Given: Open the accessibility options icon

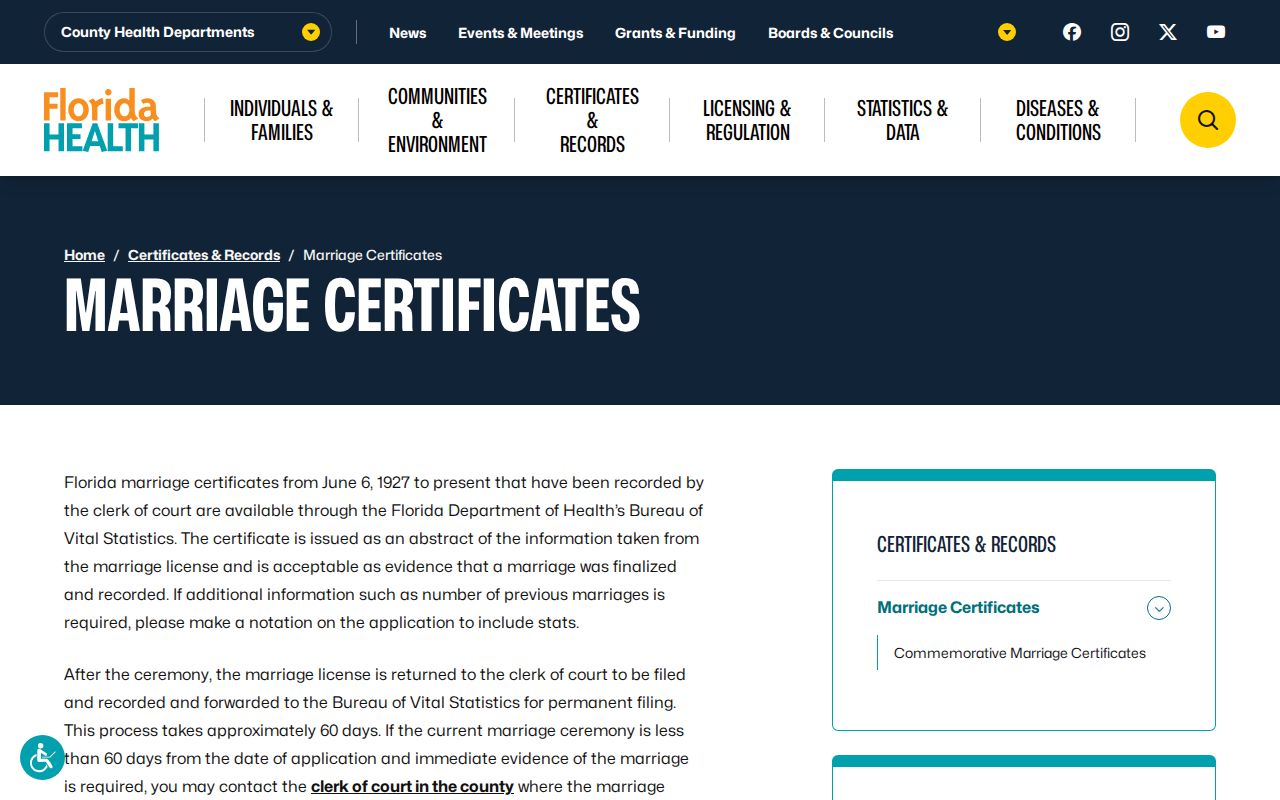Looking at the screenshot, I should pyautogui.click(x=42, y=758).
